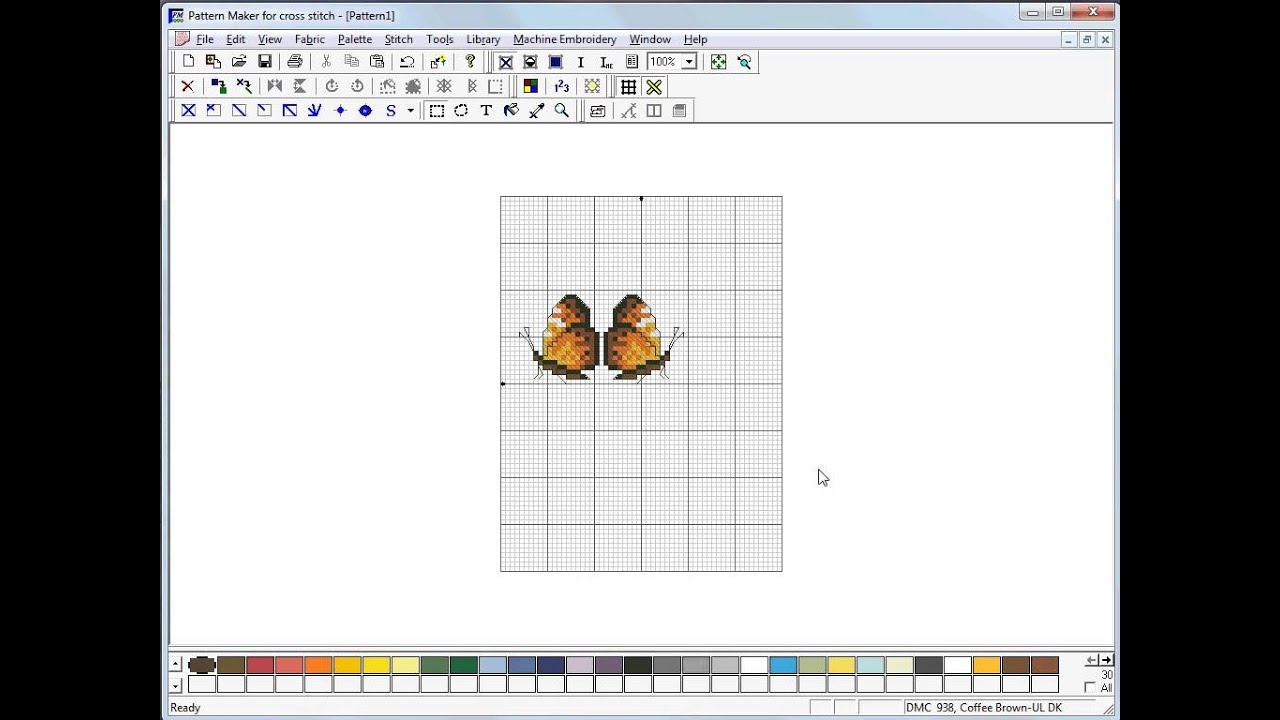Select the Full Cross Stitch tool
1280x720 pixels.
pyautogui.click(x=188, y=111)
